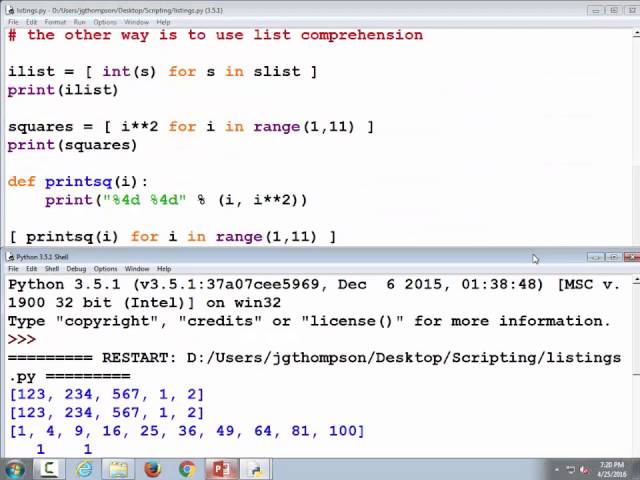Click the '>>>' prompt in the shell

(x=22, y=340)
